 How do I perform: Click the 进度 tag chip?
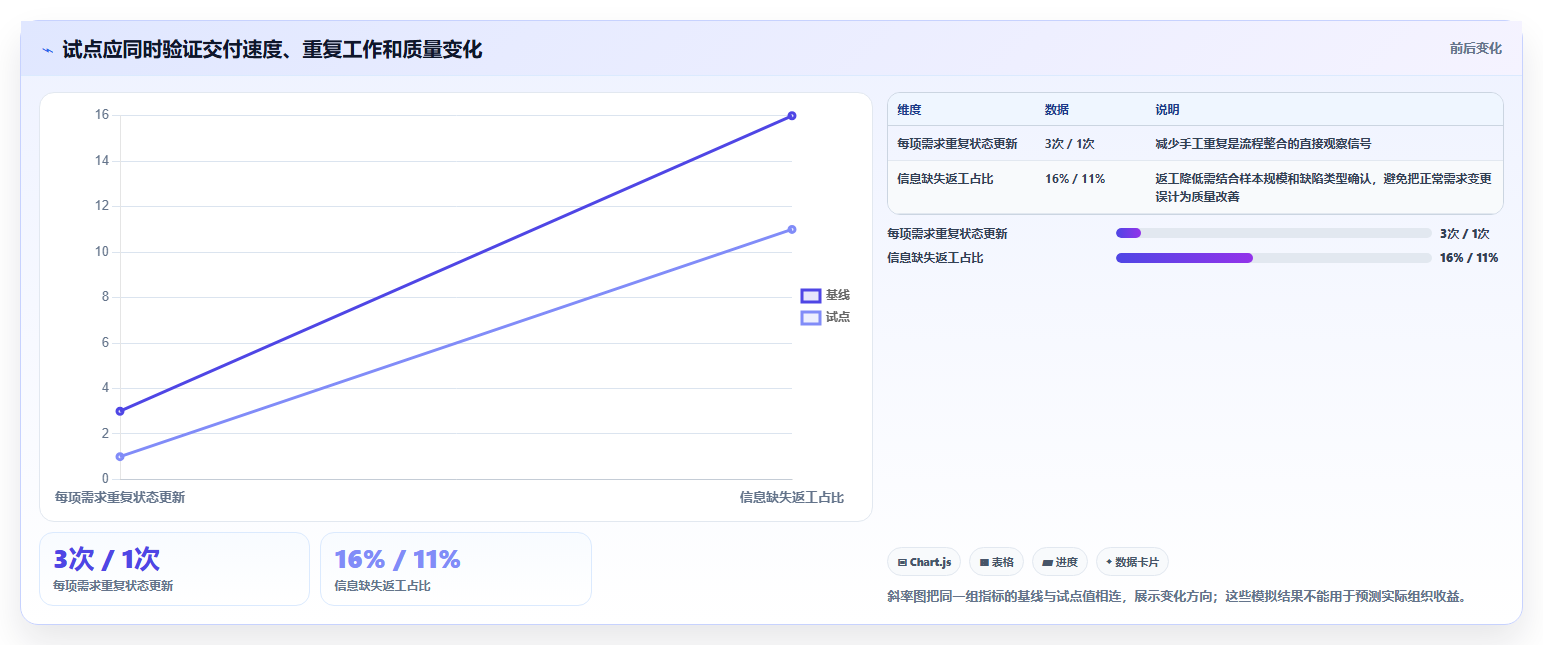pos(1060,562)
